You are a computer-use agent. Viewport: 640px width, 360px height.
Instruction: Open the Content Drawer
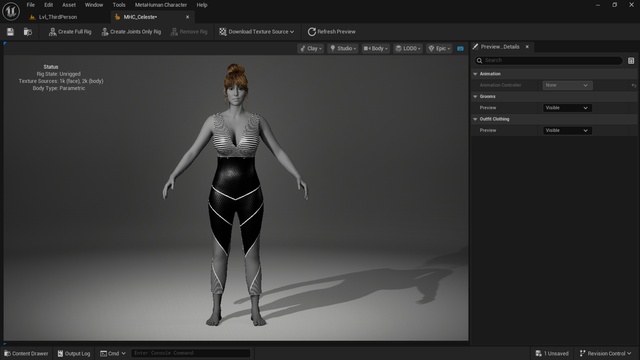coord(26,353)
